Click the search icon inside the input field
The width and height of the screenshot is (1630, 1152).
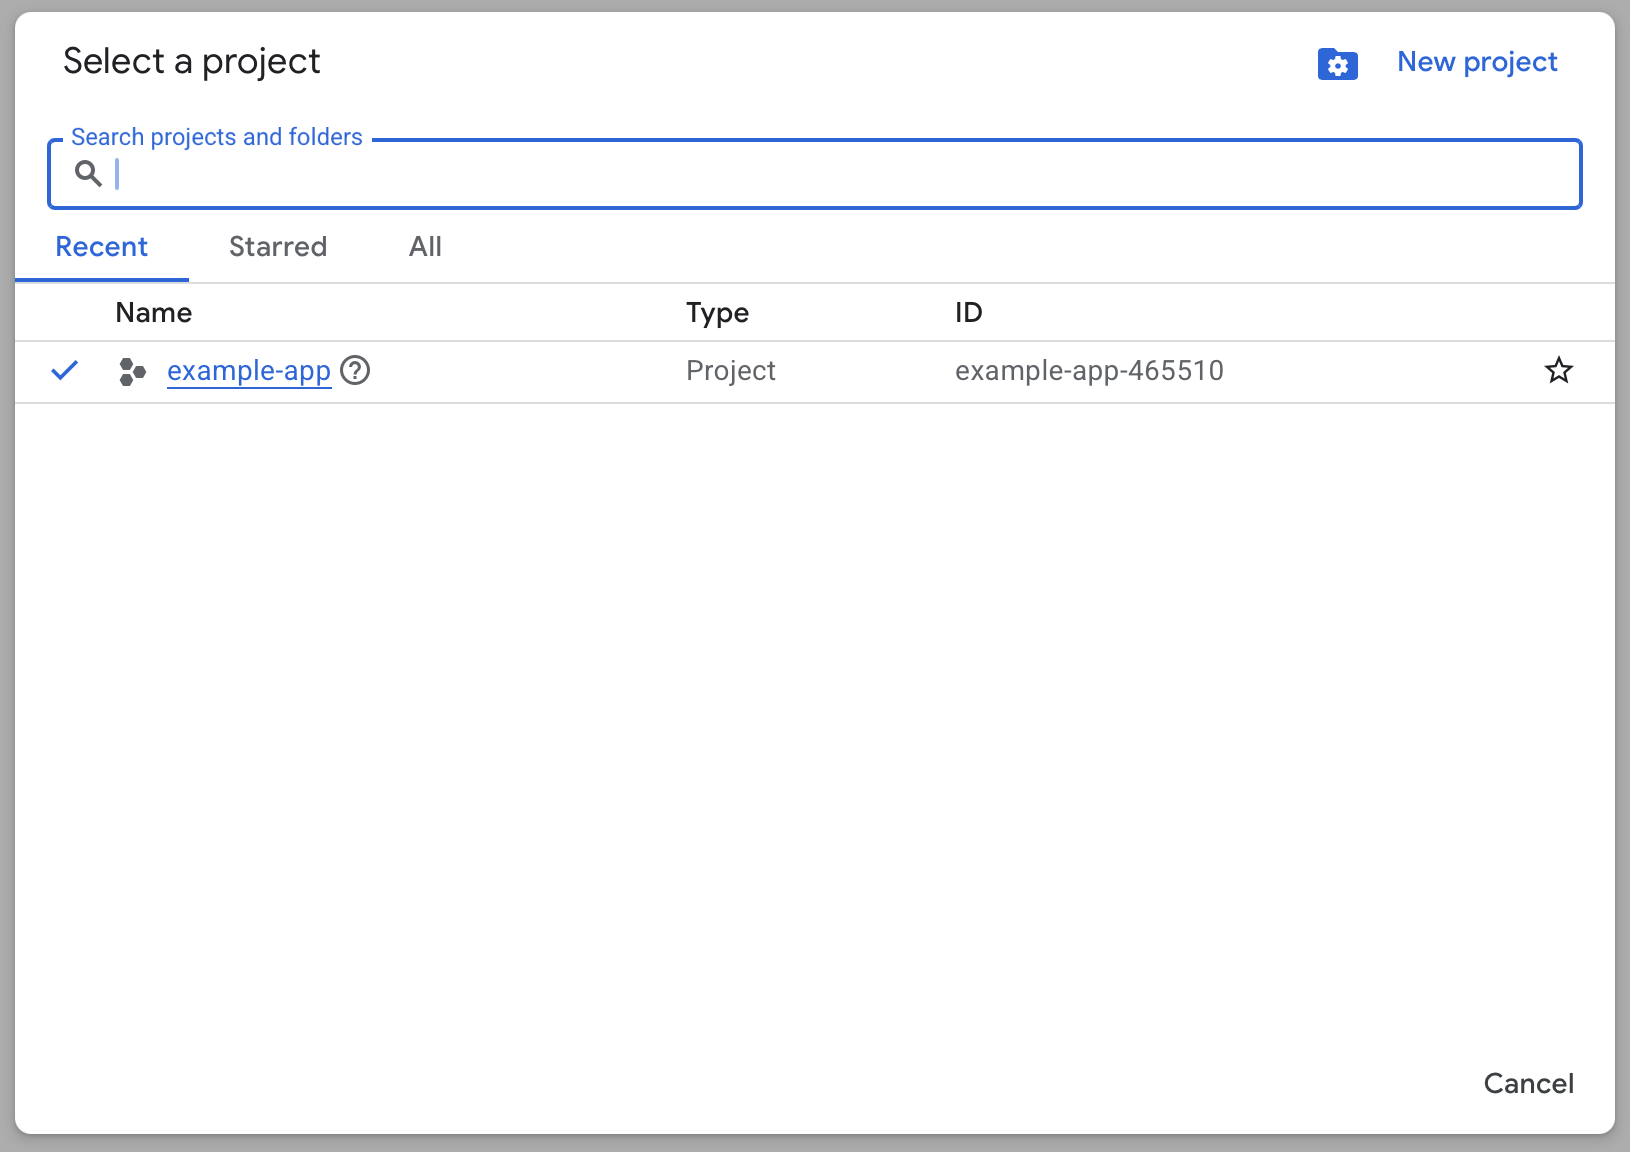click(88, 173)
